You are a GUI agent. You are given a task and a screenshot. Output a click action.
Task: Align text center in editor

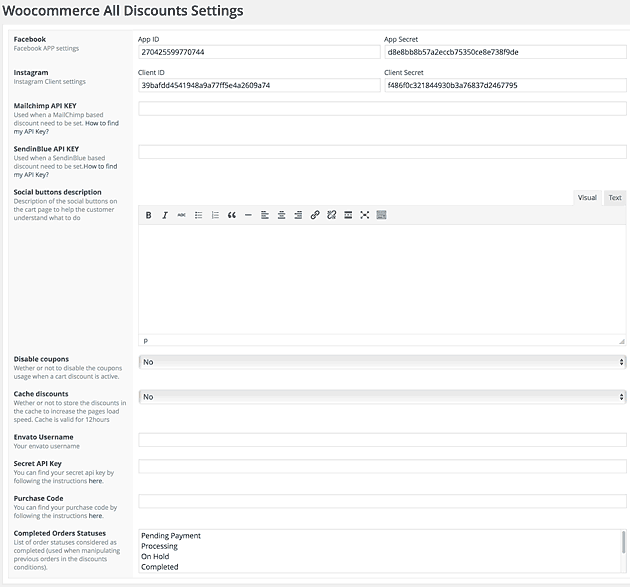[282, 215]
